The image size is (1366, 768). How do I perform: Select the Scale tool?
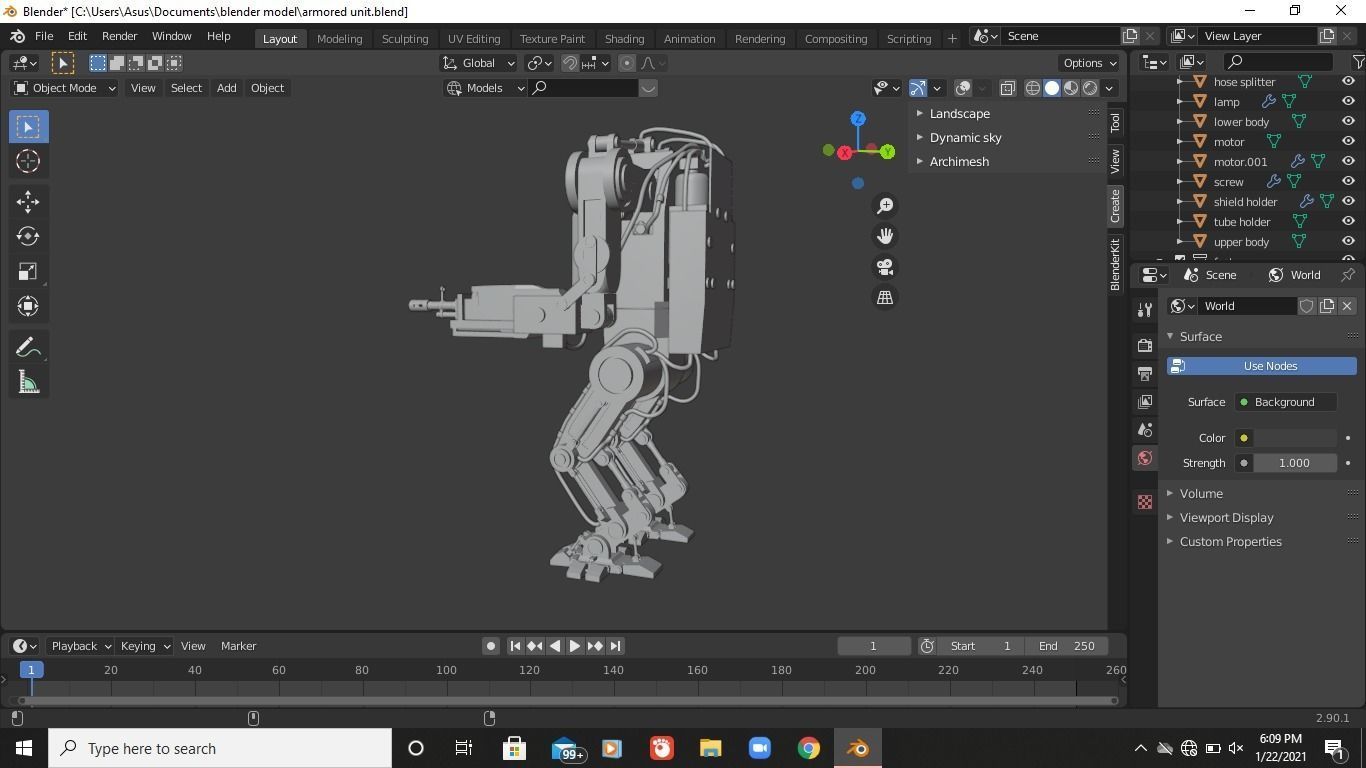pos(28,272)
